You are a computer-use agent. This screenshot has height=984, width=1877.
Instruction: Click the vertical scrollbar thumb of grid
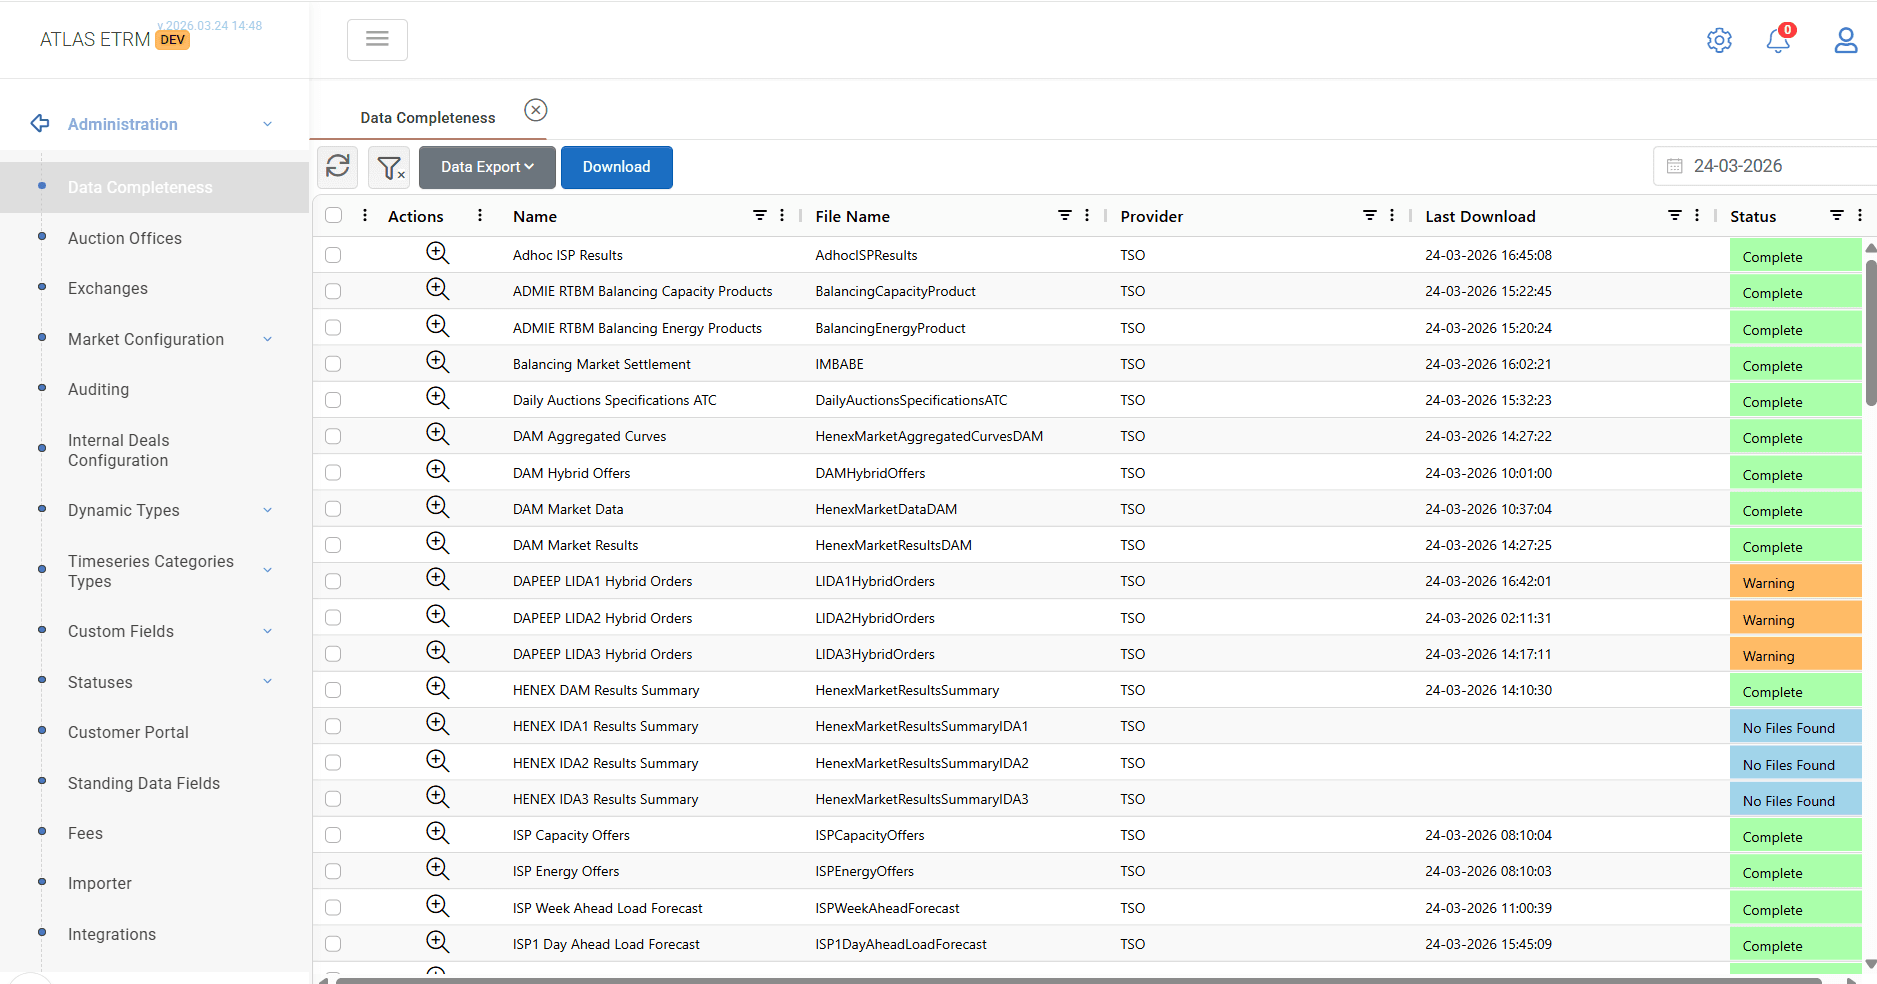pos(1870,333)
